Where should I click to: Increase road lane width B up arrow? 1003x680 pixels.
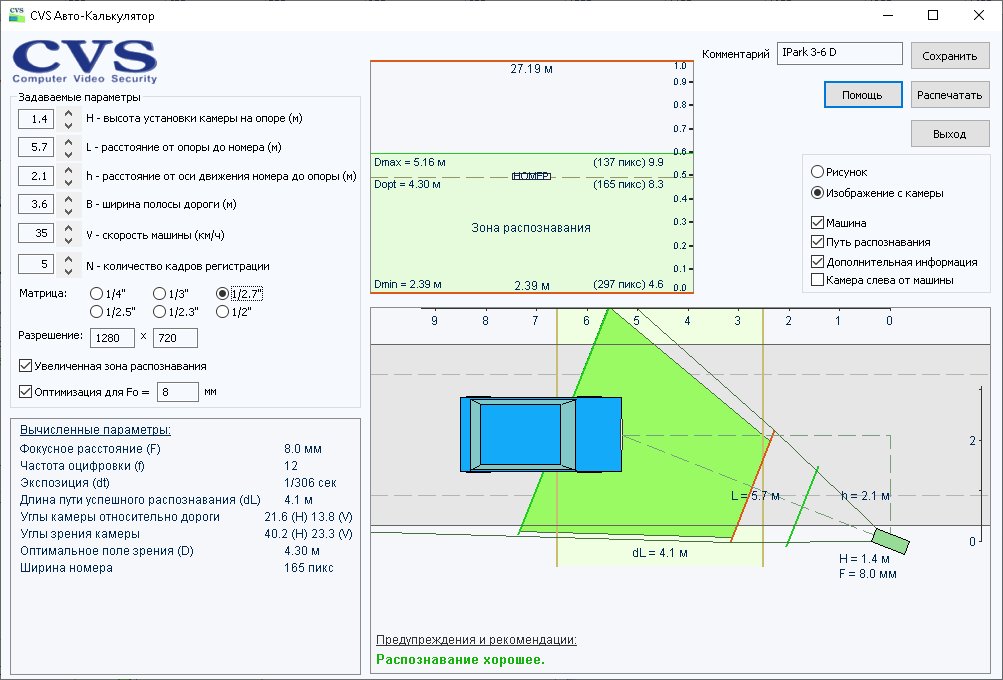[68, 198]
